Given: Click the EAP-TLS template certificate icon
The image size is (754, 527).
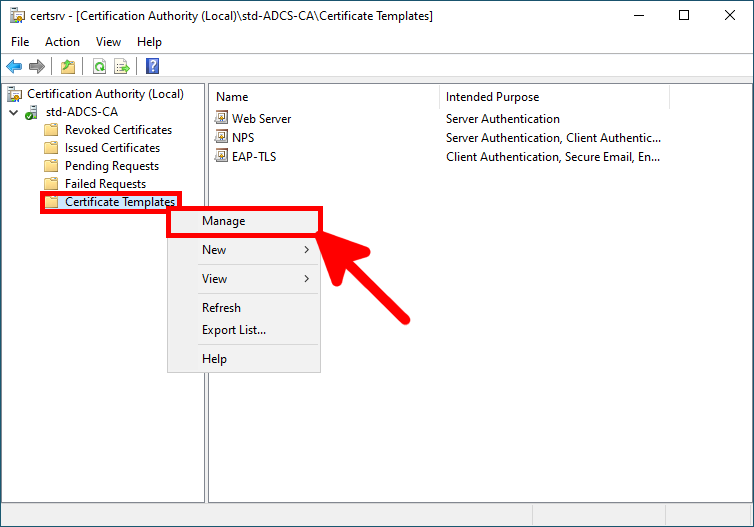Looking at the screenshot, I should [221, 156].
